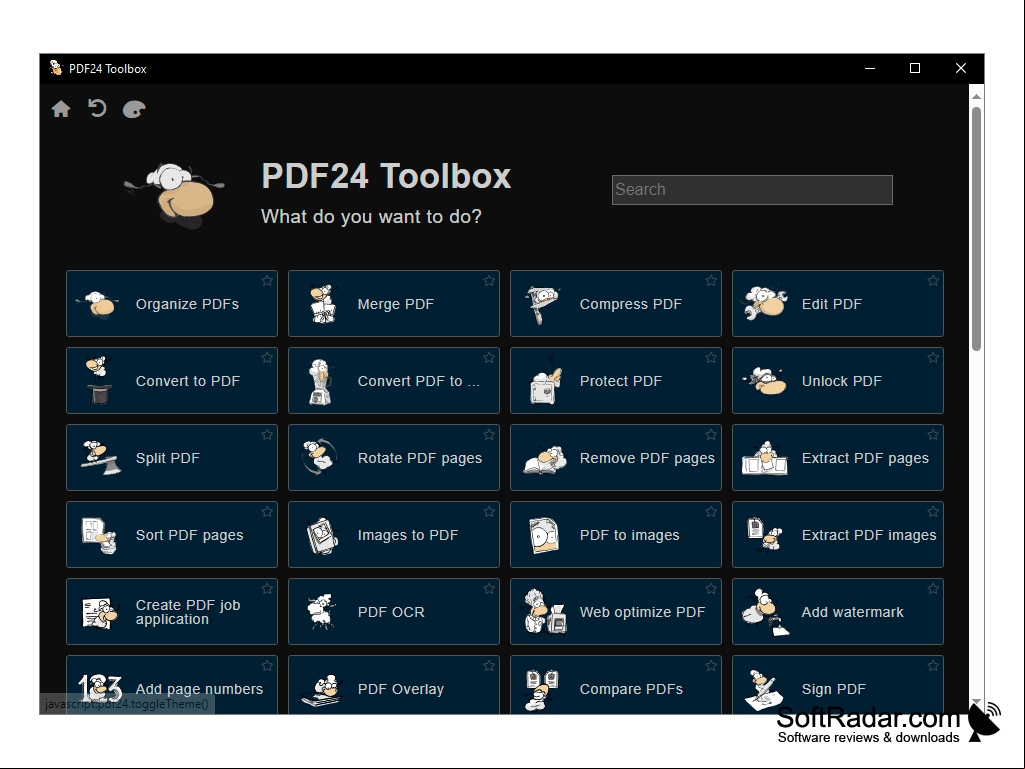Open the Split PDF axe icon
1025x769 pixels.
click(100, 457)
